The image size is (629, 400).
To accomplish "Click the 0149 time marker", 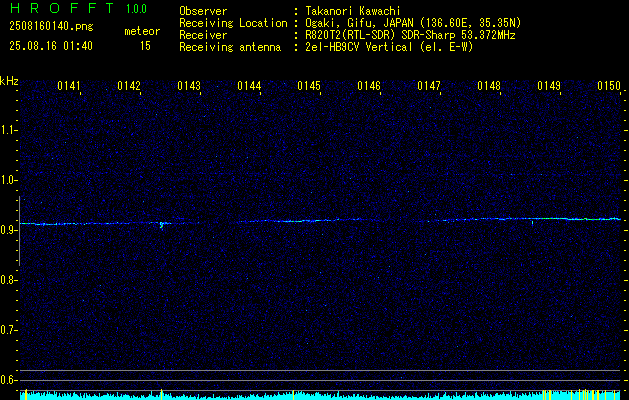I will pos(549,86).
